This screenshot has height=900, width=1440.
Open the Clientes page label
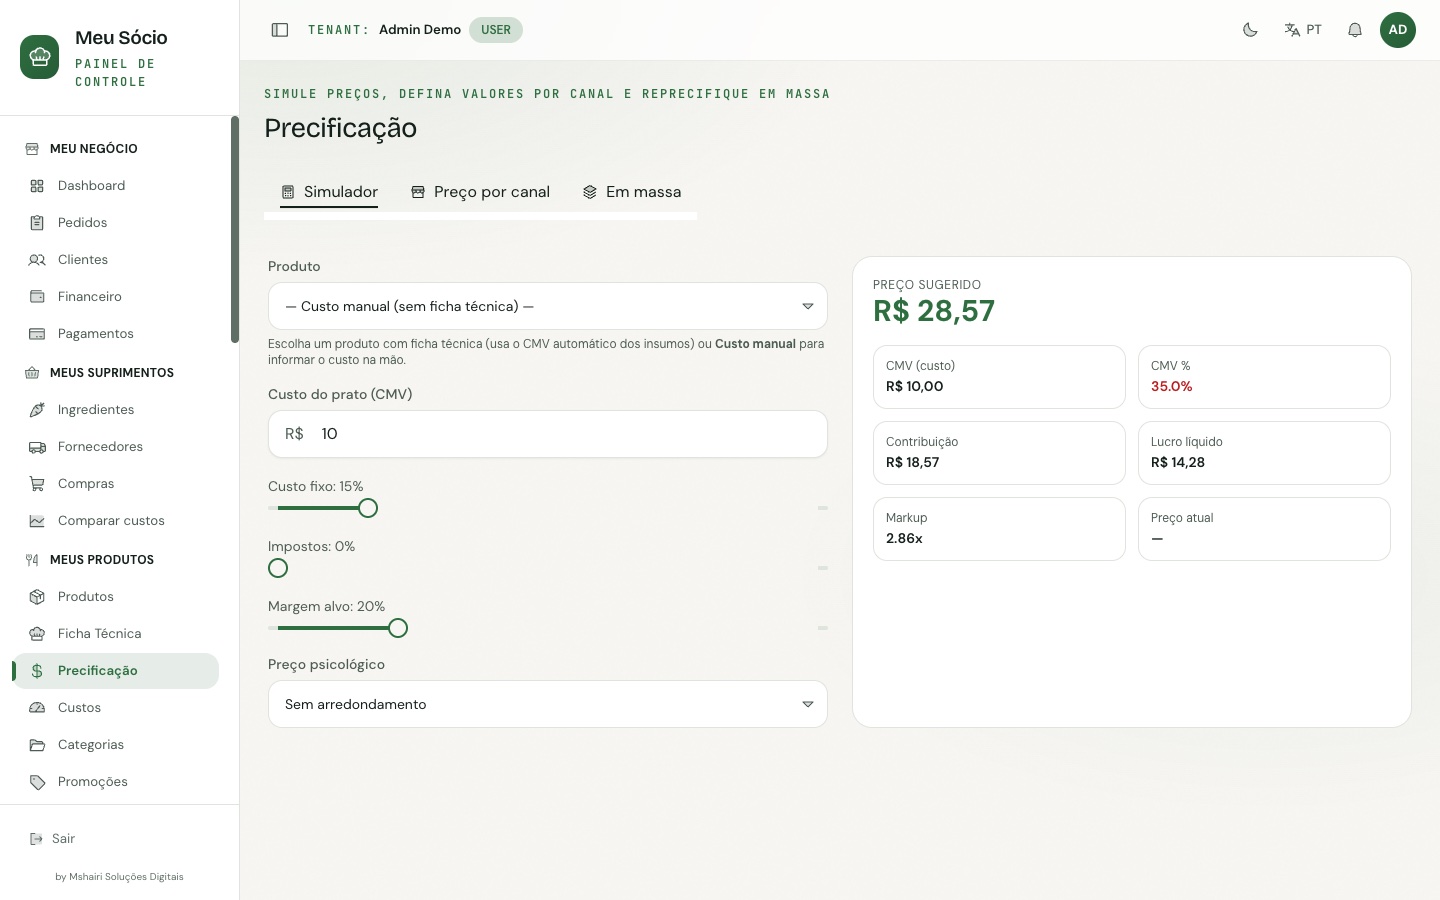[x=83, y=260]
